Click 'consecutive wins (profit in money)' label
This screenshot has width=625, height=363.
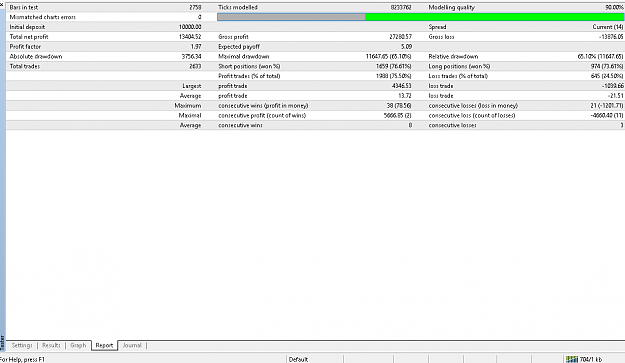tap(263, 106)
